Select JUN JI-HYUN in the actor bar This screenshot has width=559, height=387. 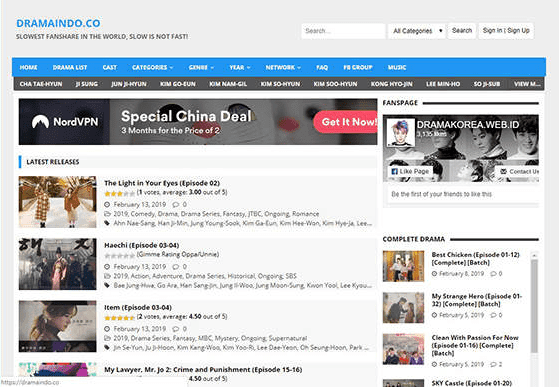coord(129,84)
